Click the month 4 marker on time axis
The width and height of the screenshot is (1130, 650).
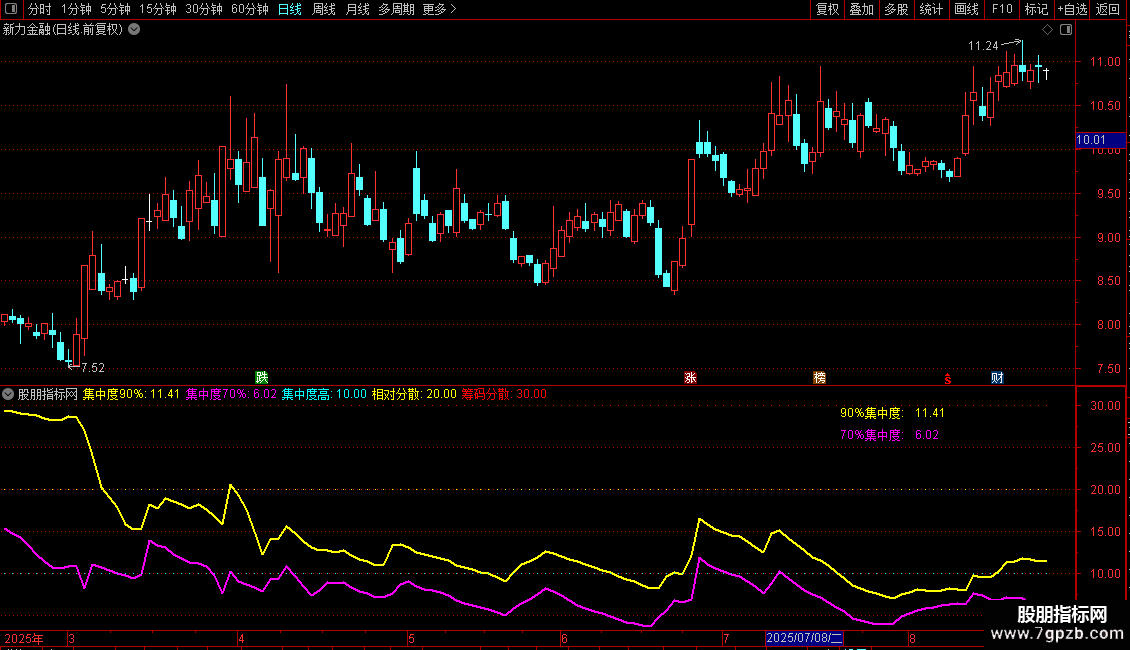tap(241, 638)
